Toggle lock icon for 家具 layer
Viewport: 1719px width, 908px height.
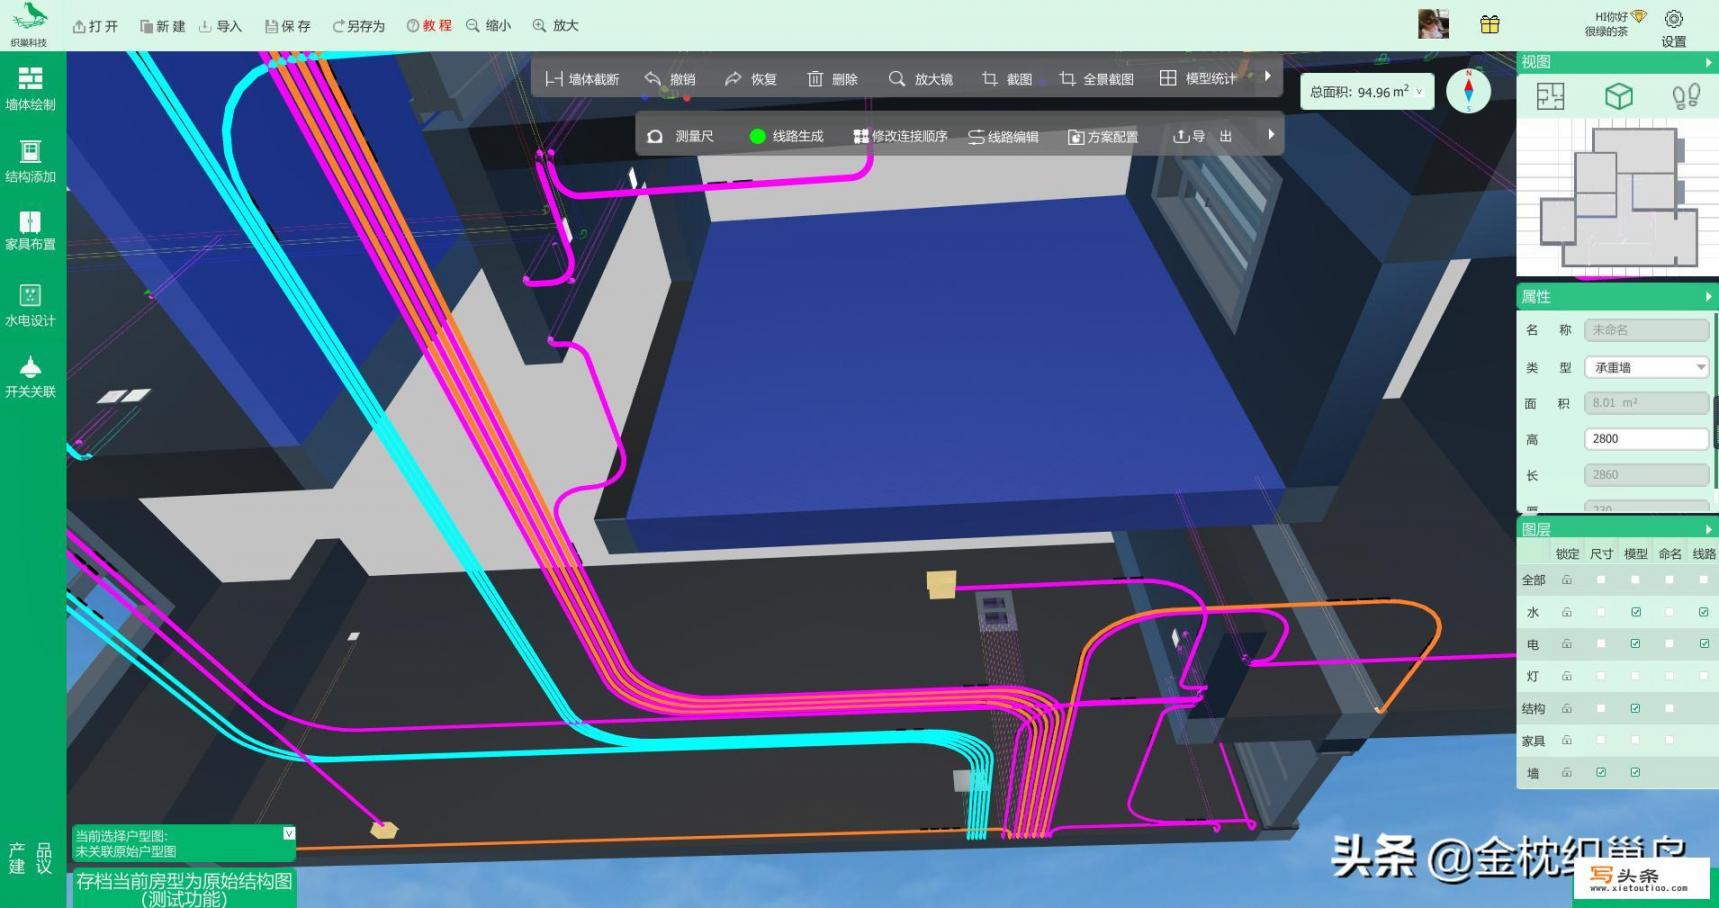click(x=1567, y=740)
